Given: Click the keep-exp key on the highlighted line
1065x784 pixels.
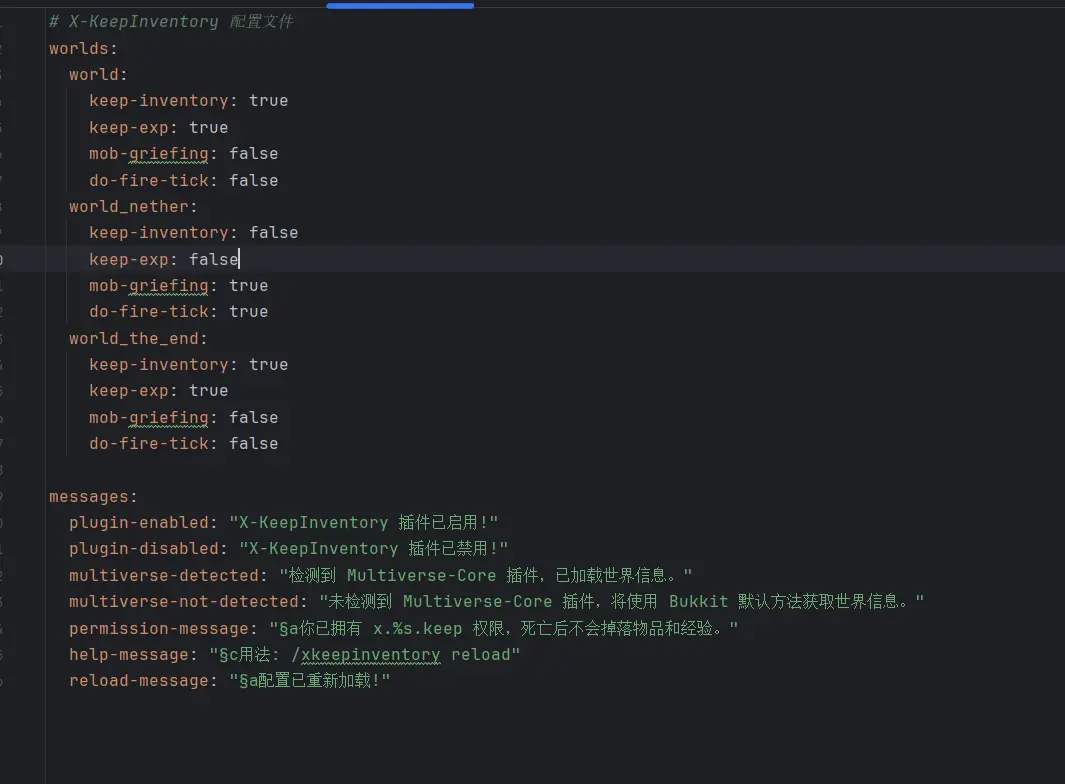Looking at the screenshot, I should pos(128,259).
